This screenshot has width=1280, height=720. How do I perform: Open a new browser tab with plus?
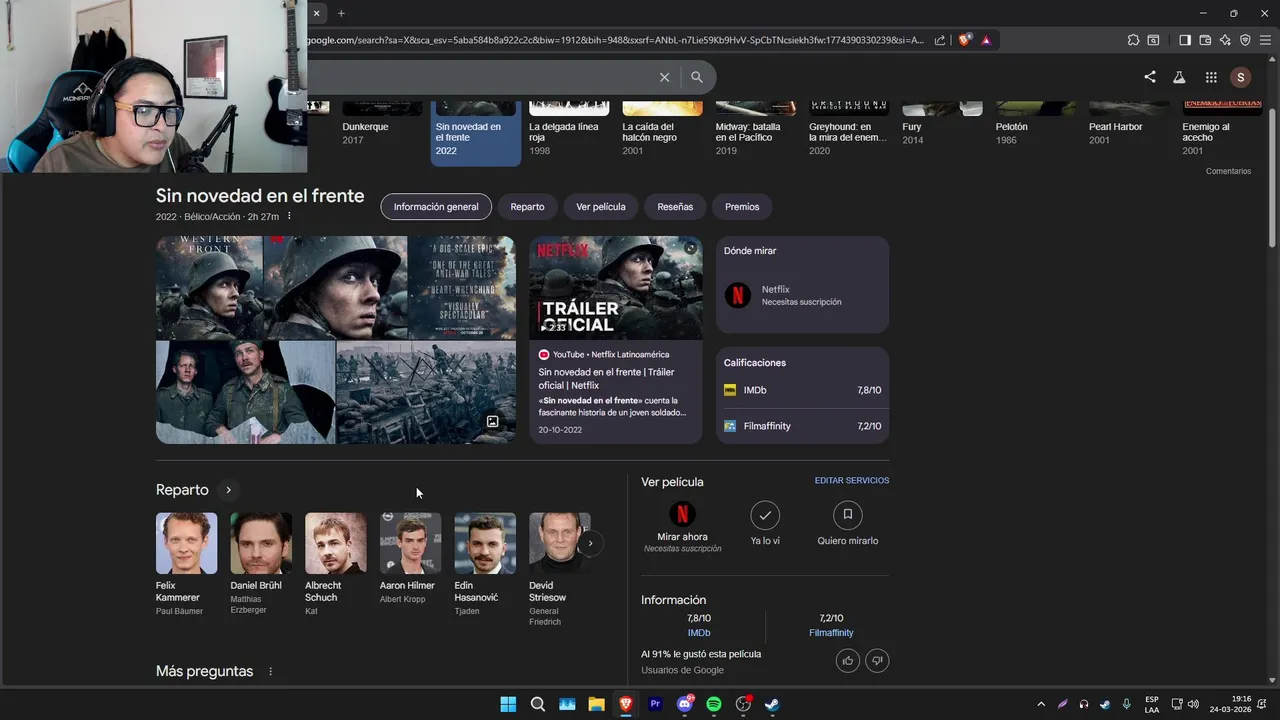341,13
